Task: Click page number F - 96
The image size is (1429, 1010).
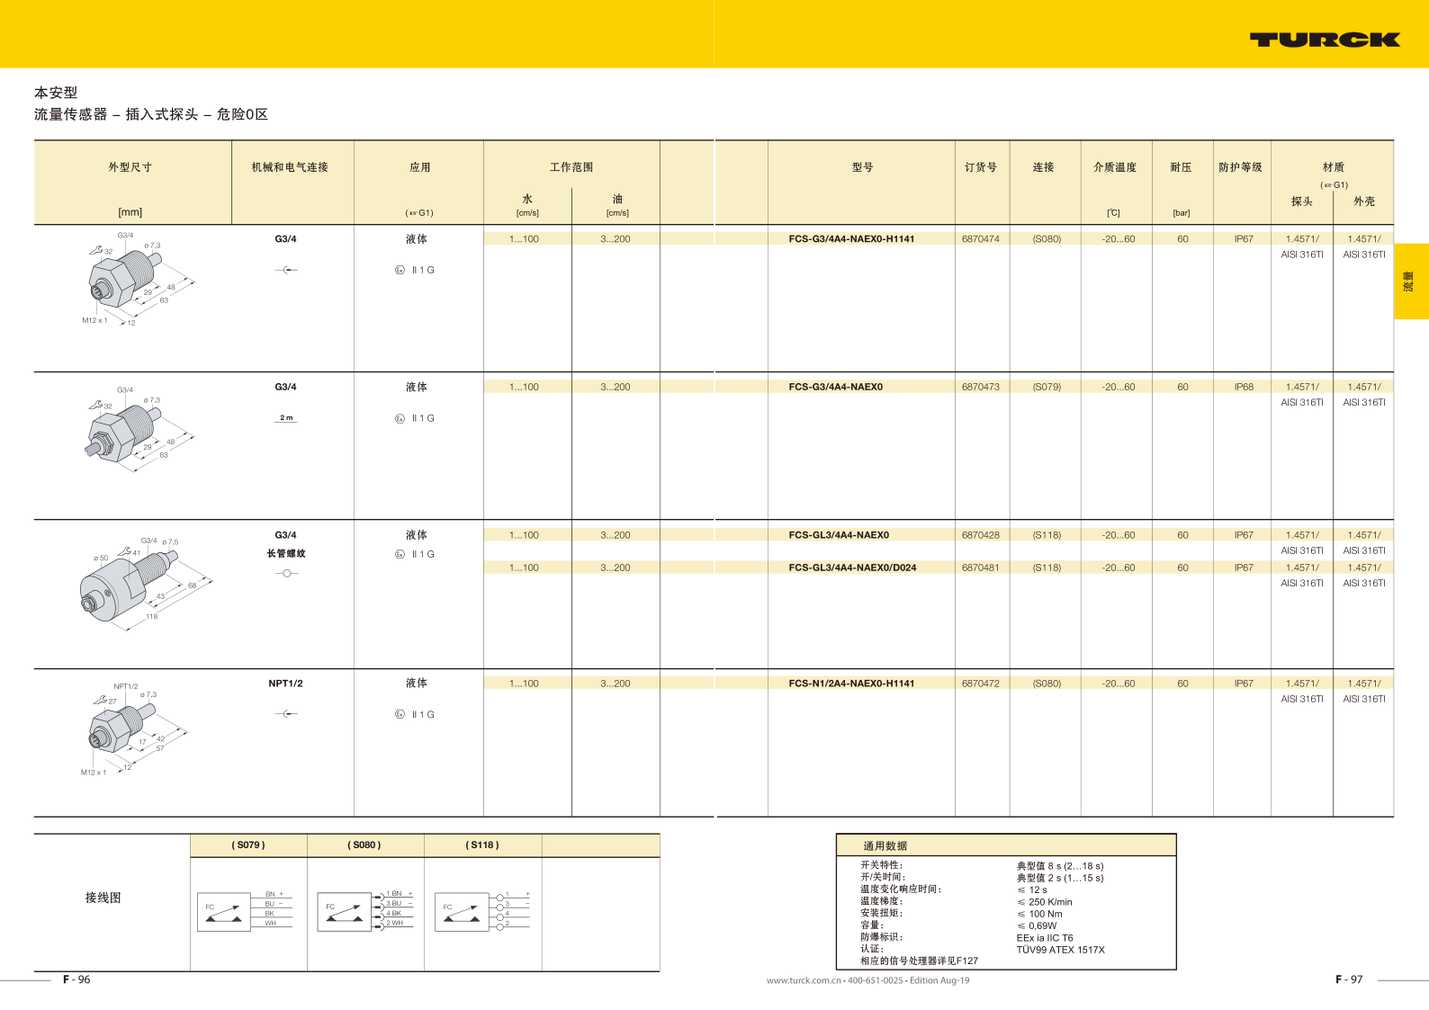Action: pos(76,980)
